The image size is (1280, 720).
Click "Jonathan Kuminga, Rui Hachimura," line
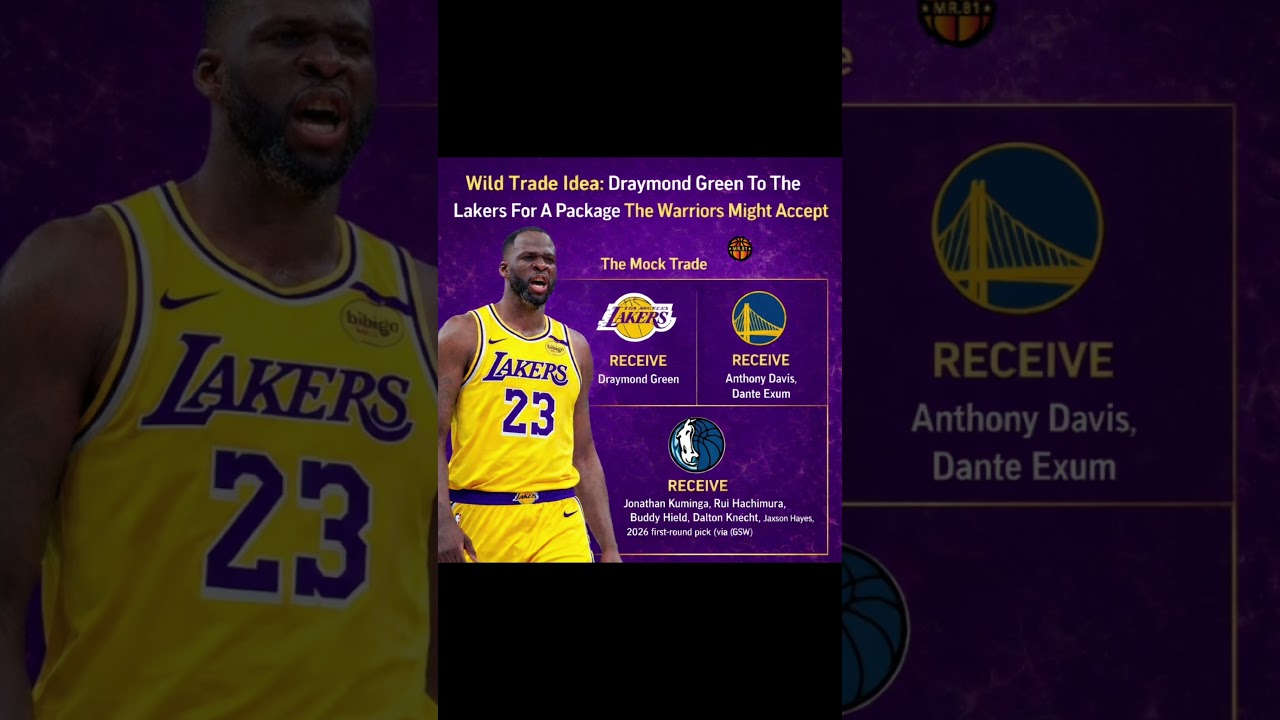tap(705, 503)
